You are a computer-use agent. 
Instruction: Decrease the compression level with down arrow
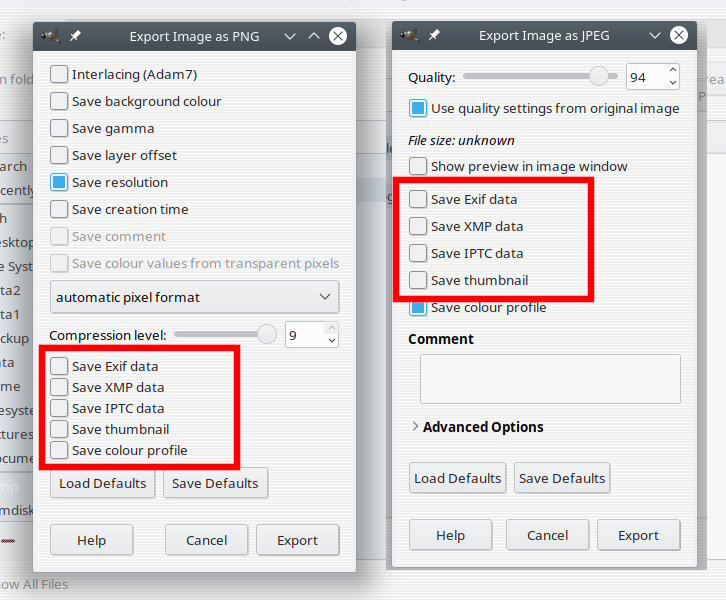click(x=332, y=341)
